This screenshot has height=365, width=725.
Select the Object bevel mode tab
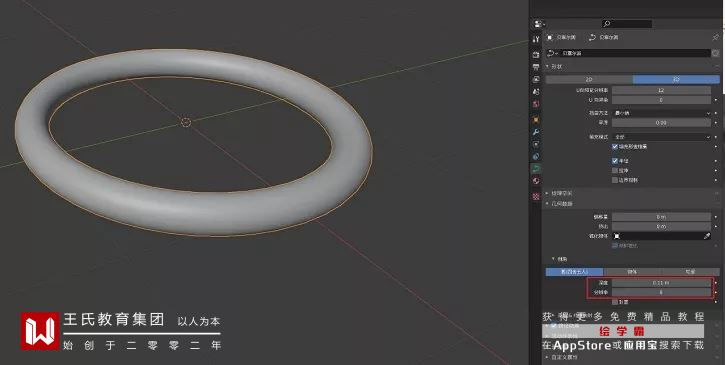pos(633,272)
